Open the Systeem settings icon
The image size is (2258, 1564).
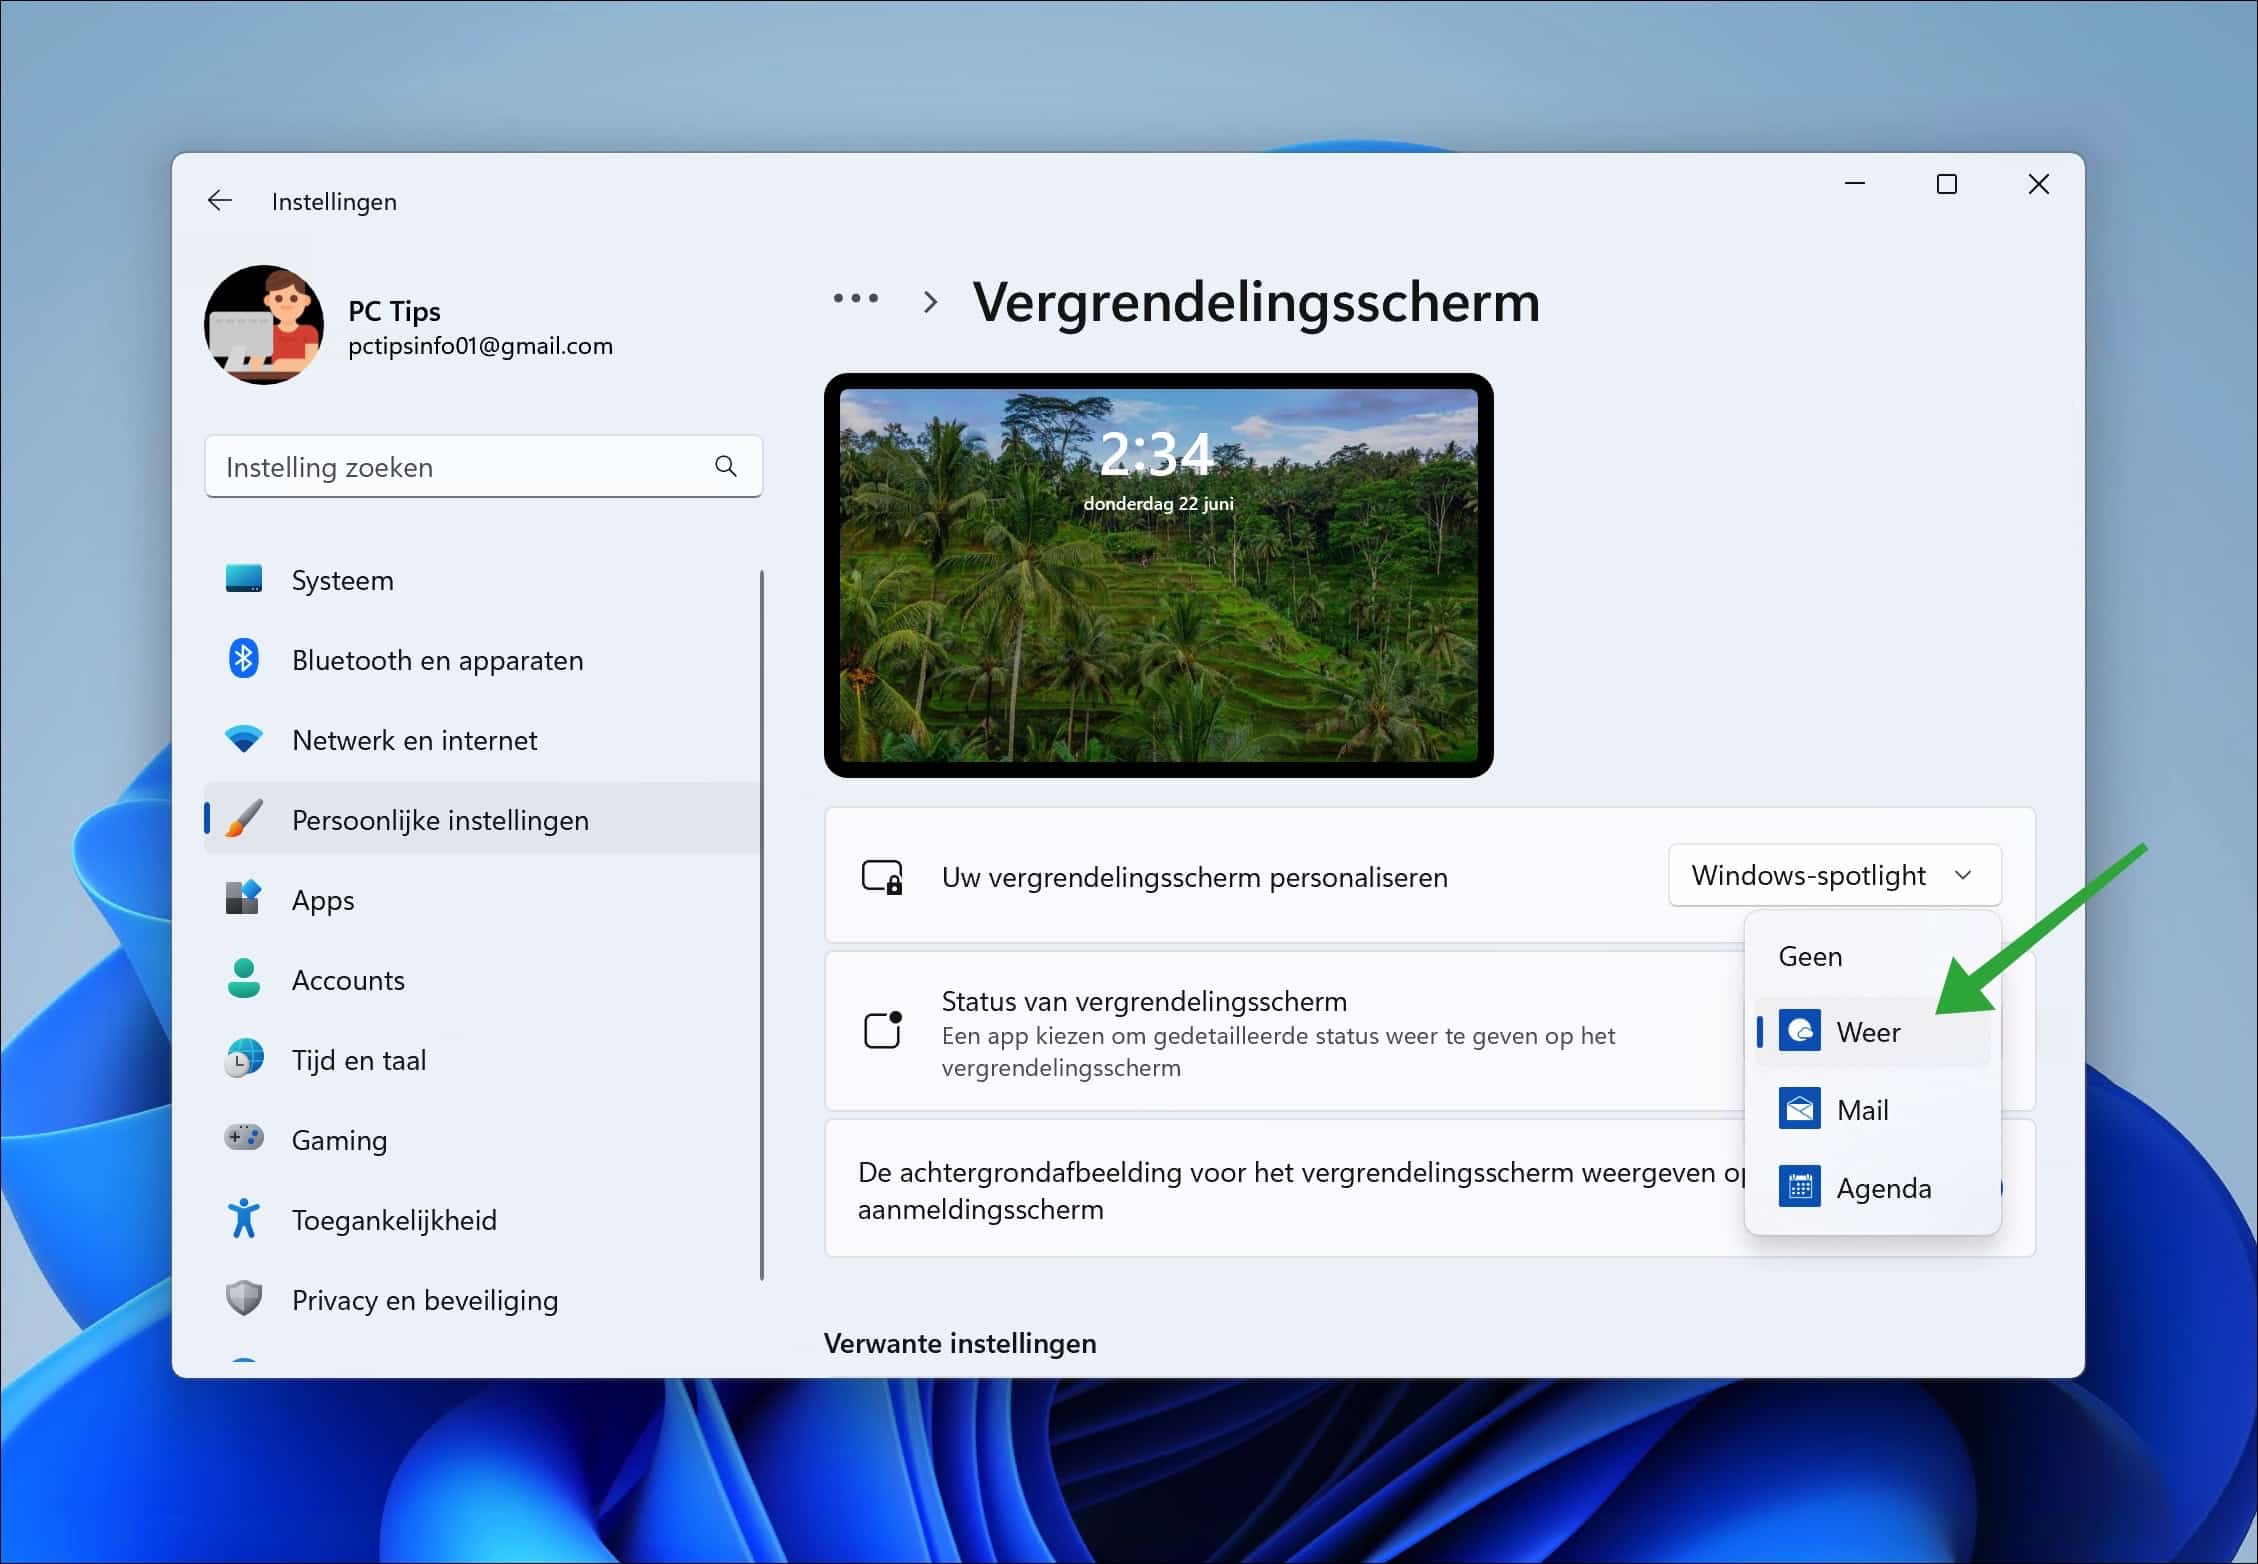click(243, 579)
